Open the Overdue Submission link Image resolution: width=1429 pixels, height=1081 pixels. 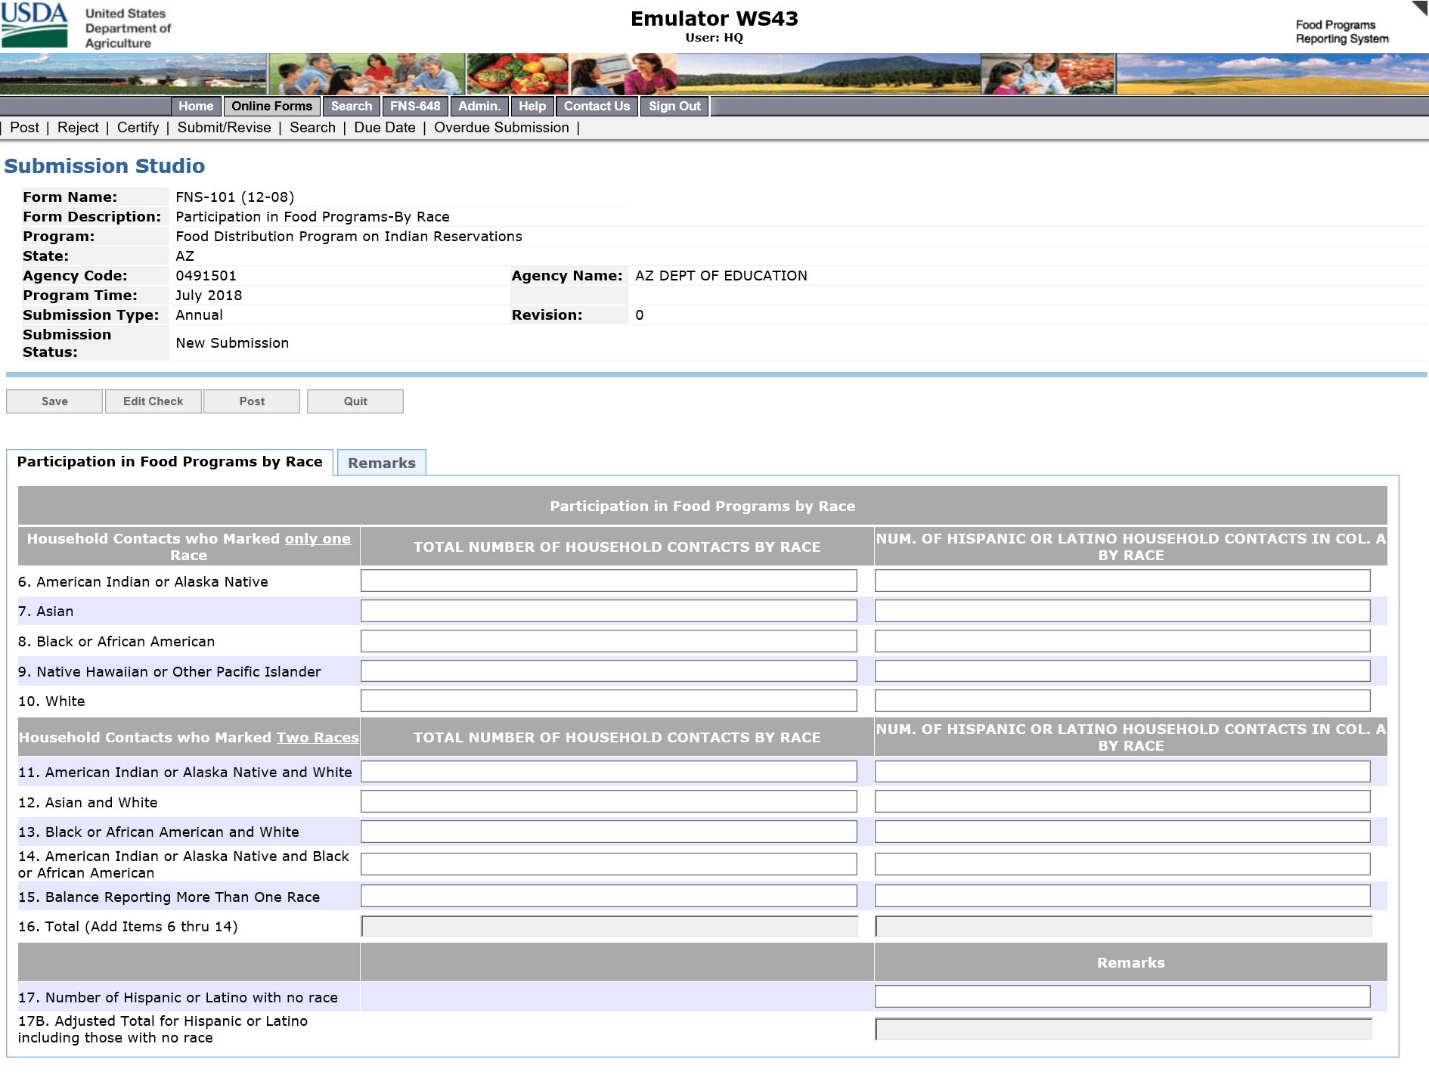pyautogui.click(x=501, y=128)
